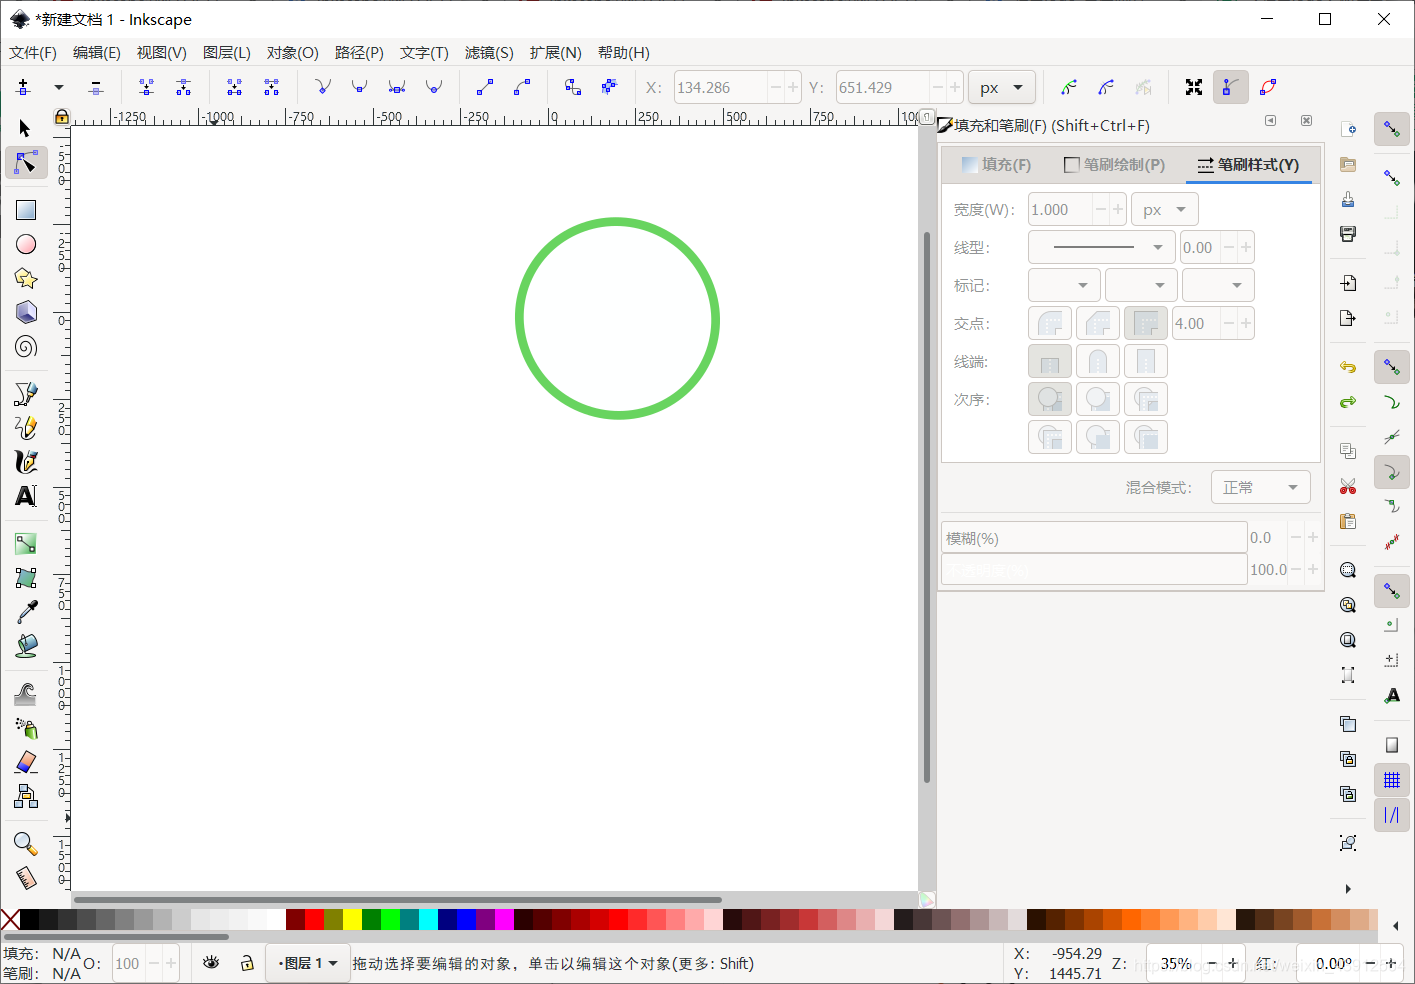
Task: Click the Print document icon
Action: (1348, 234)
